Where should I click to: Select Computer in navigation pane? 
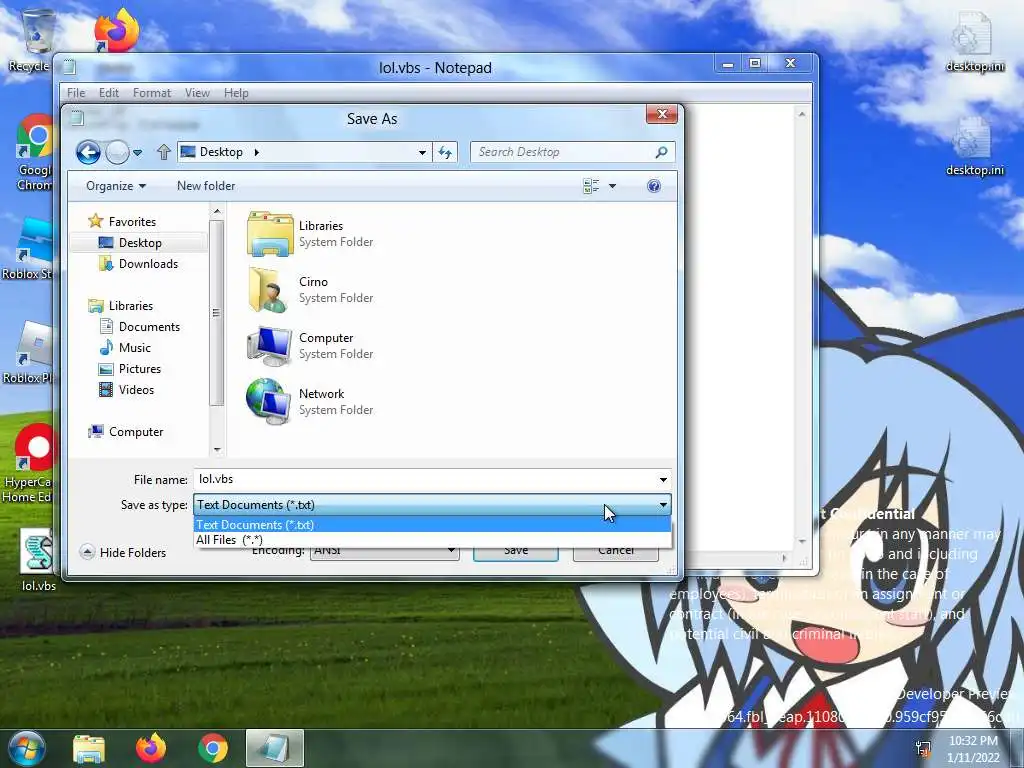[x=136, y=432]
